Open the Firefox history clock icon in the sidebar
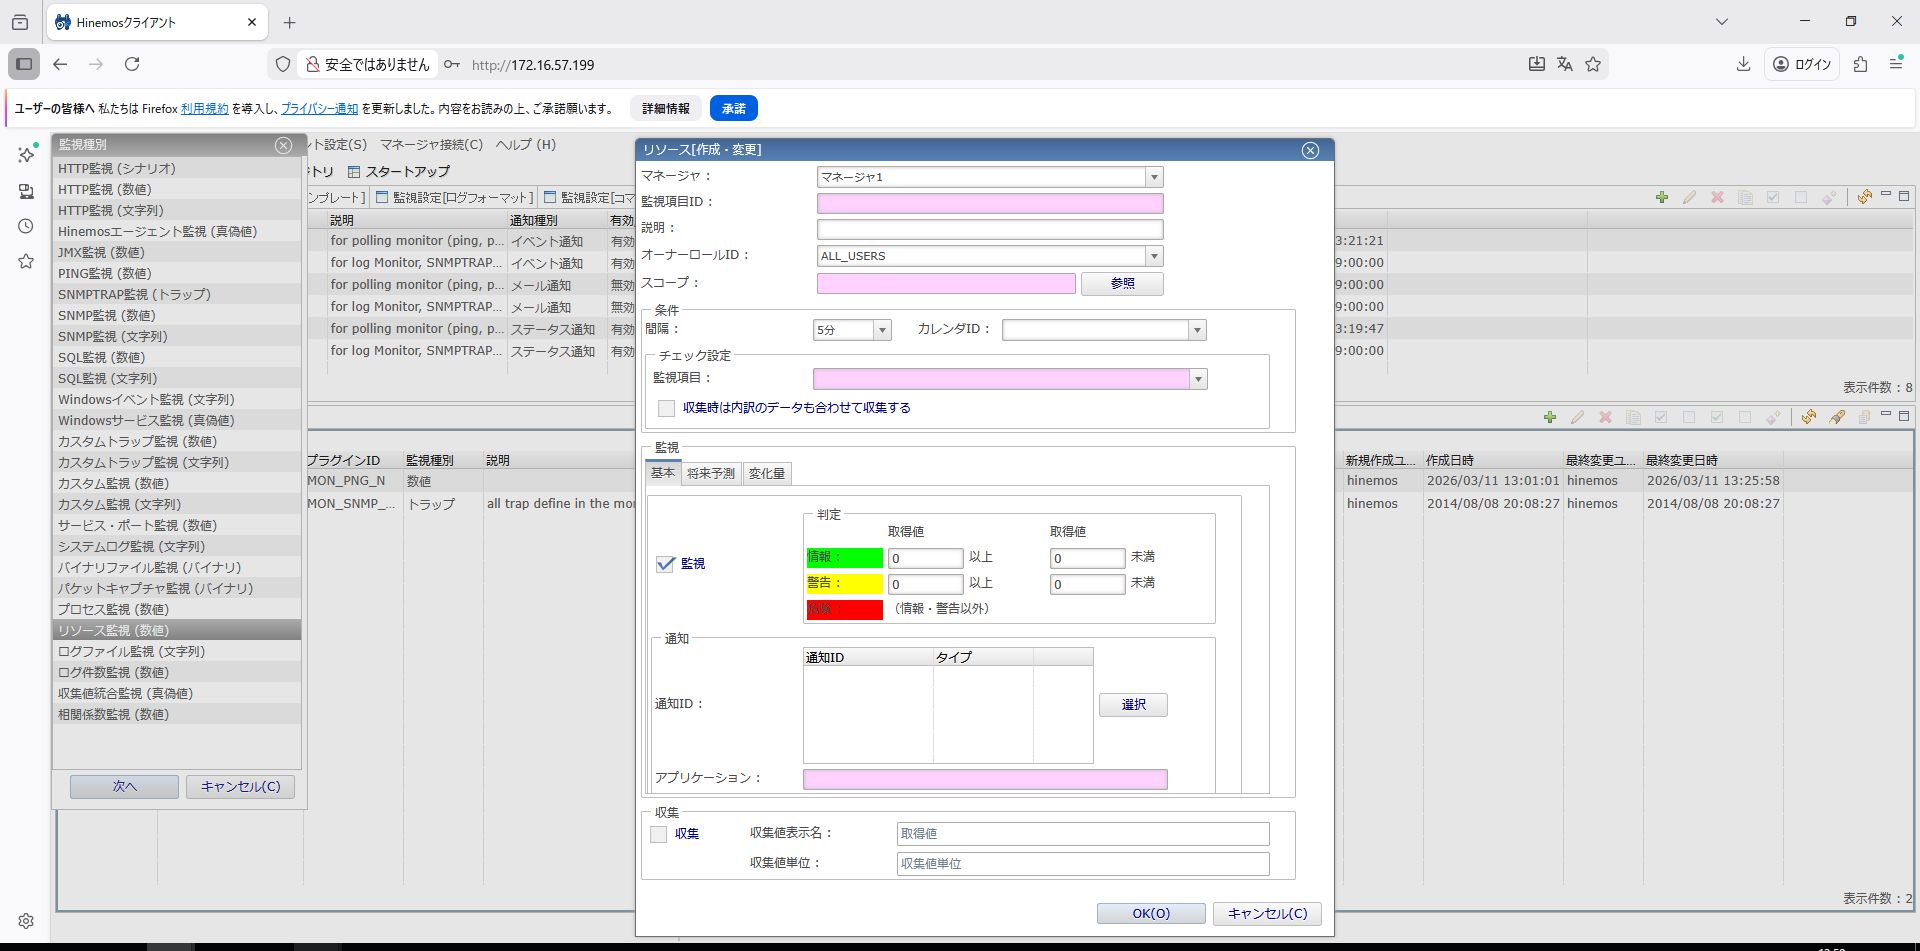Image resolution: width=1920 pixels, height=951 pixels. (26, 227)
